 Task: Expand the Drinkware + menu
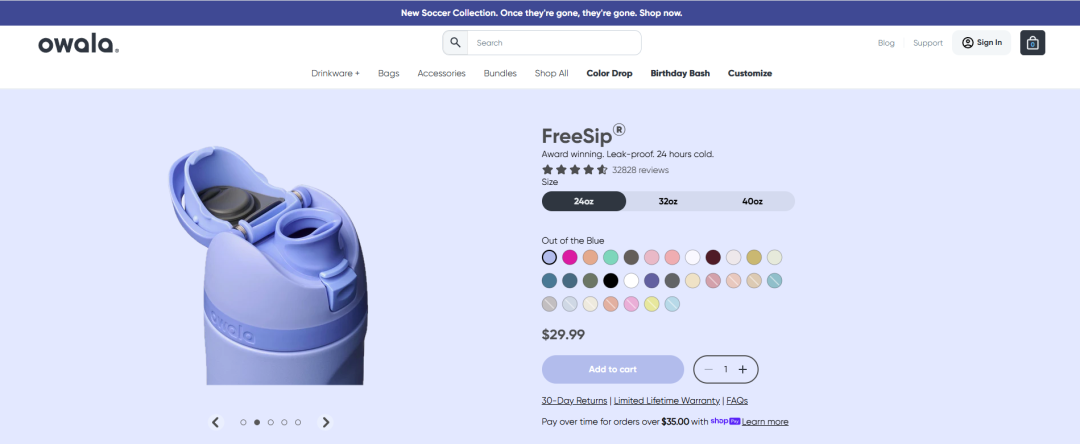coord(335,73)
